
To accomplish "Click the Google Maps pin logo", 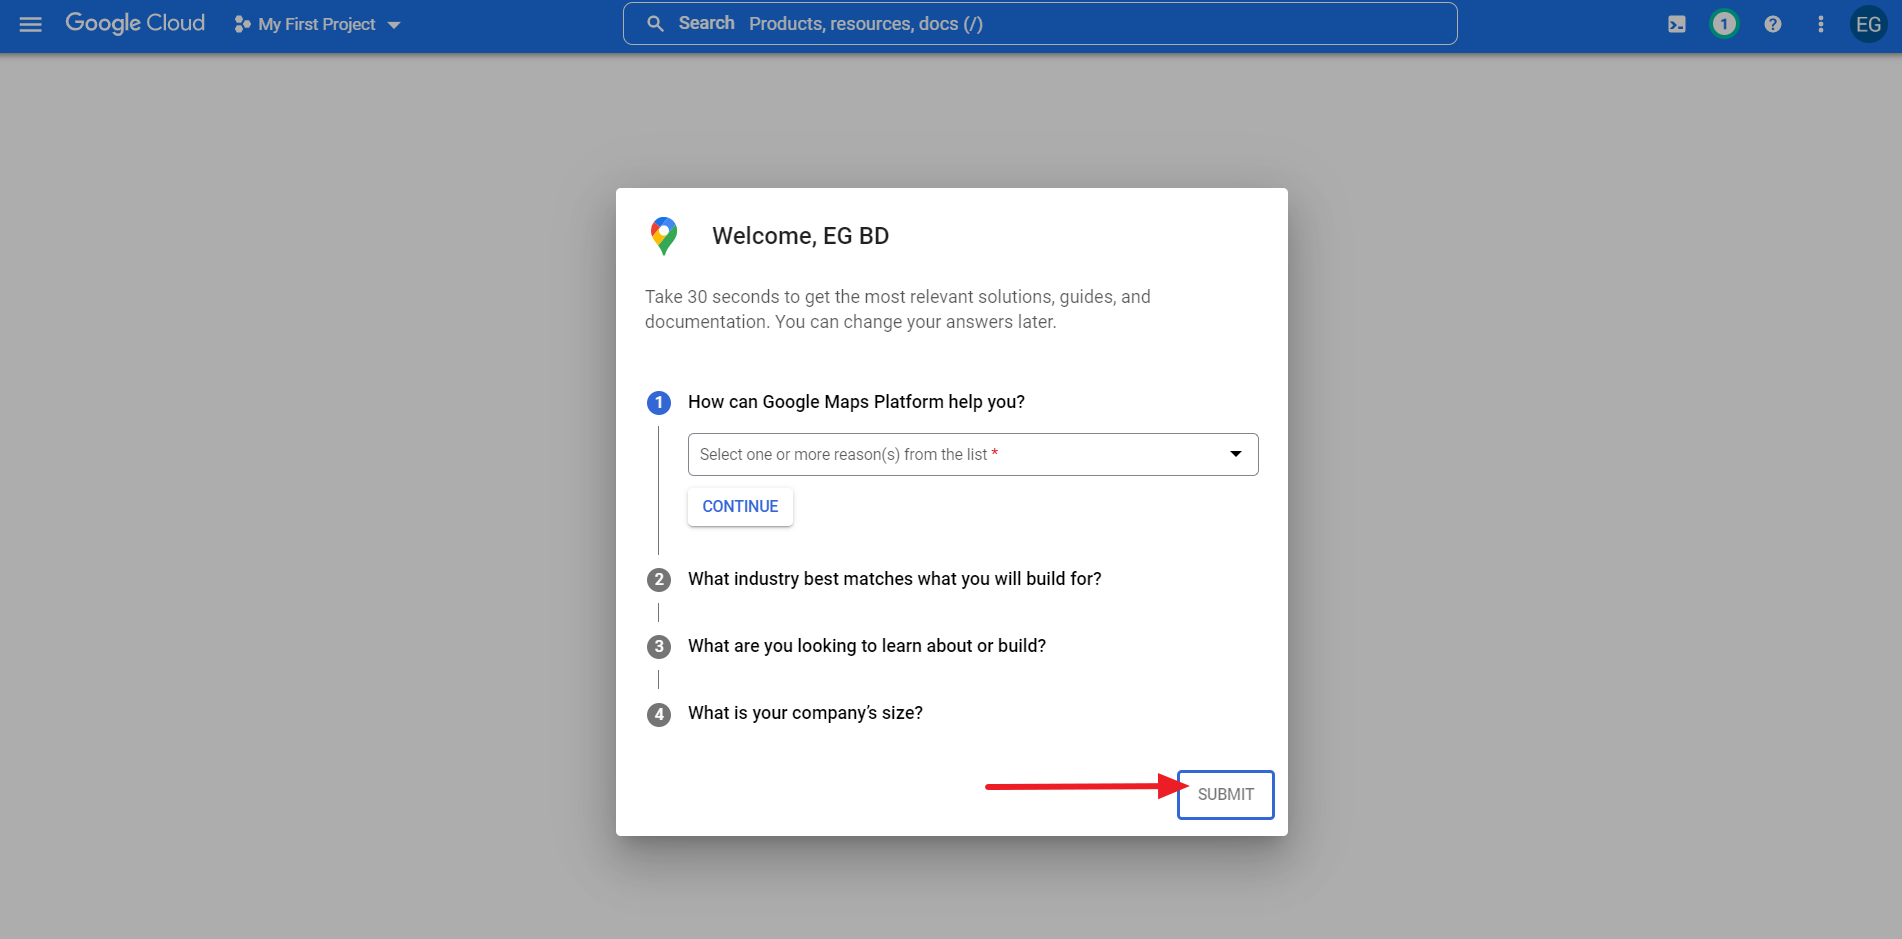I will 664,236.
